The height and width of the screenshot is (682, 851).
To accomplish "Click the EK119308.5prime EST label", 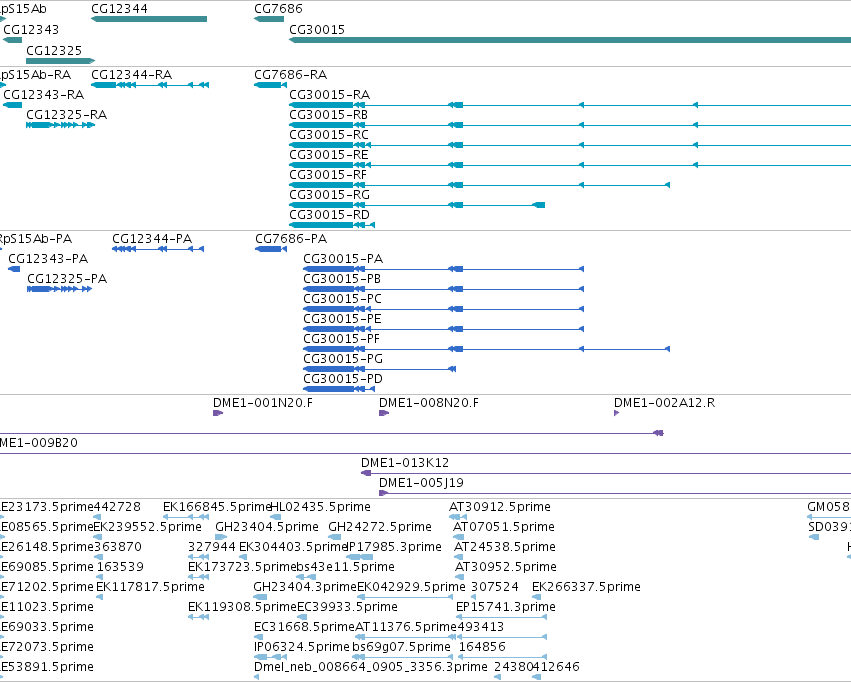I will (242, 607).
